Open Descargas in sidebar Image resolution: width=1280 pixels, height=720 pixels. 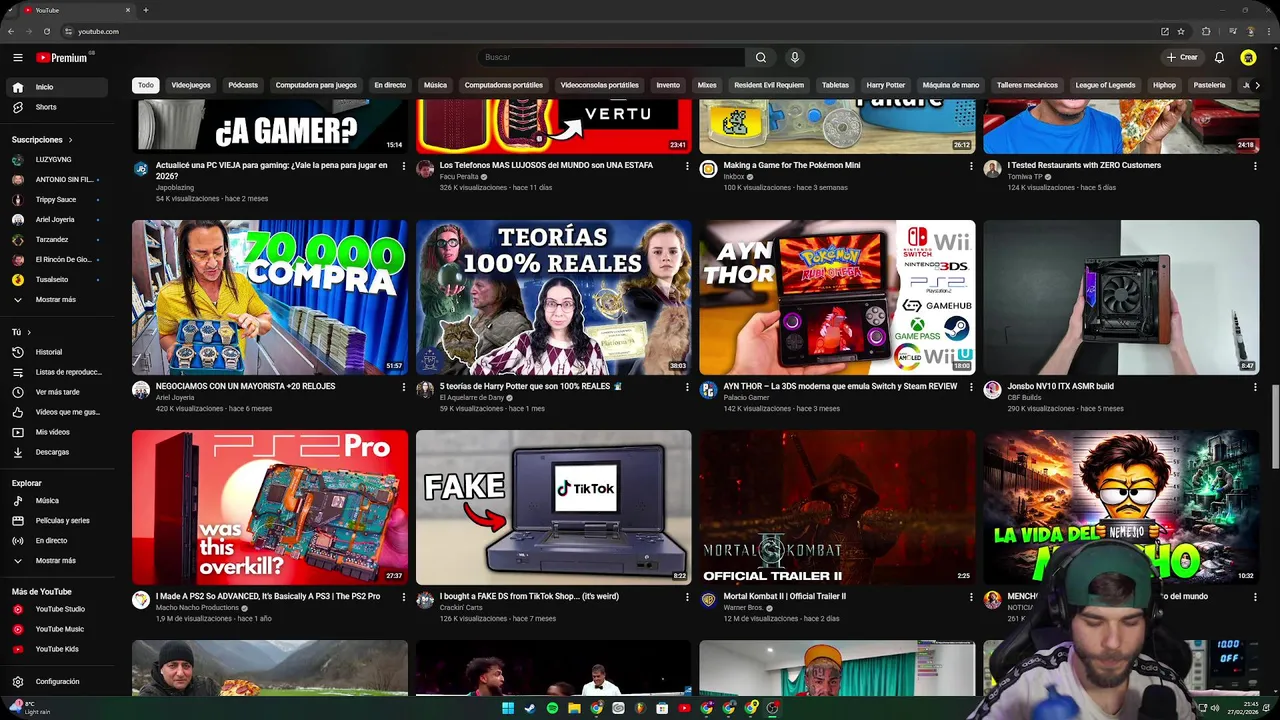pyautogui.click(x=57, y=452)
